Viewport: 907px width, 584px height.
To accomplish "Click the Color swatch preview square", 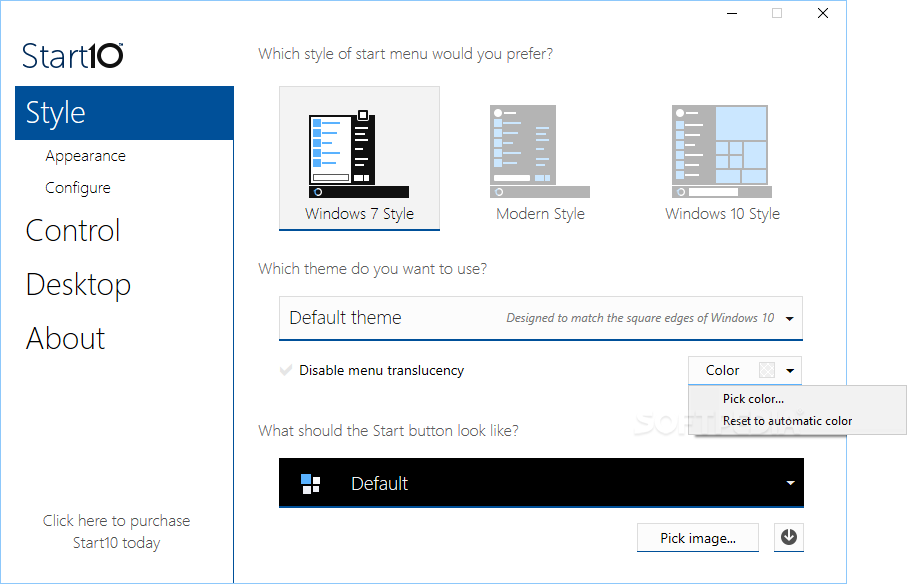I will click(x=767, y=370).
